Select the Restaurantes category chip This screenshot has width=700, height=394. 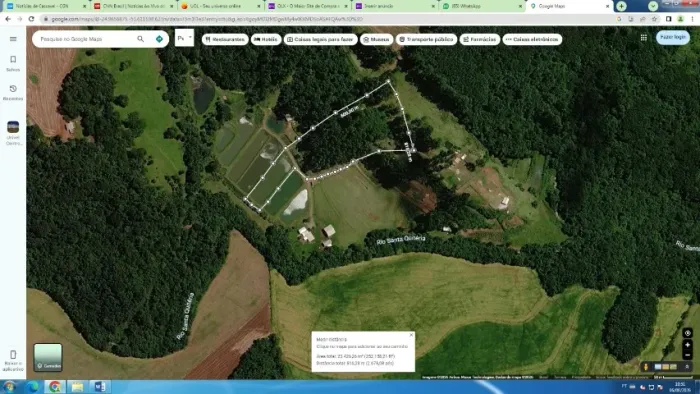coord(225,39)
